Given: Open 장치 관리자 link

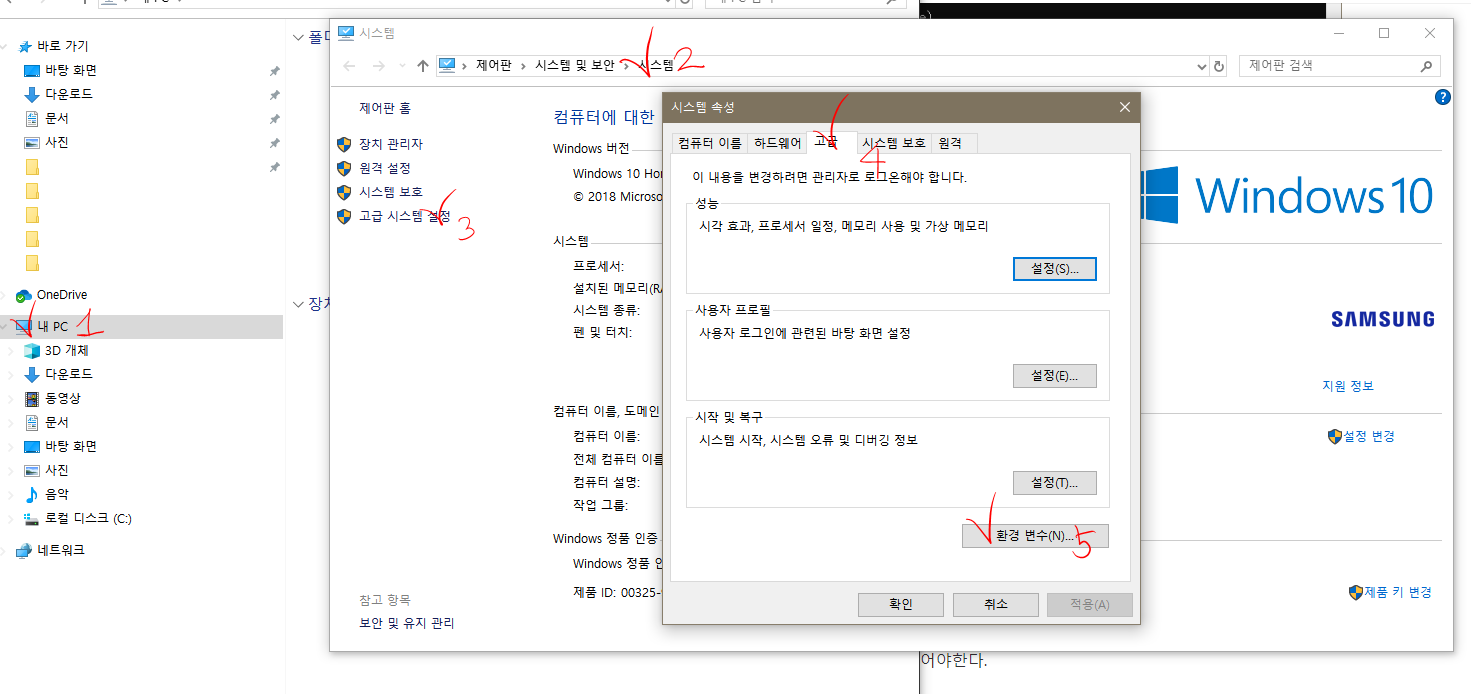Looking at the screenshot, I should [391, 144].
